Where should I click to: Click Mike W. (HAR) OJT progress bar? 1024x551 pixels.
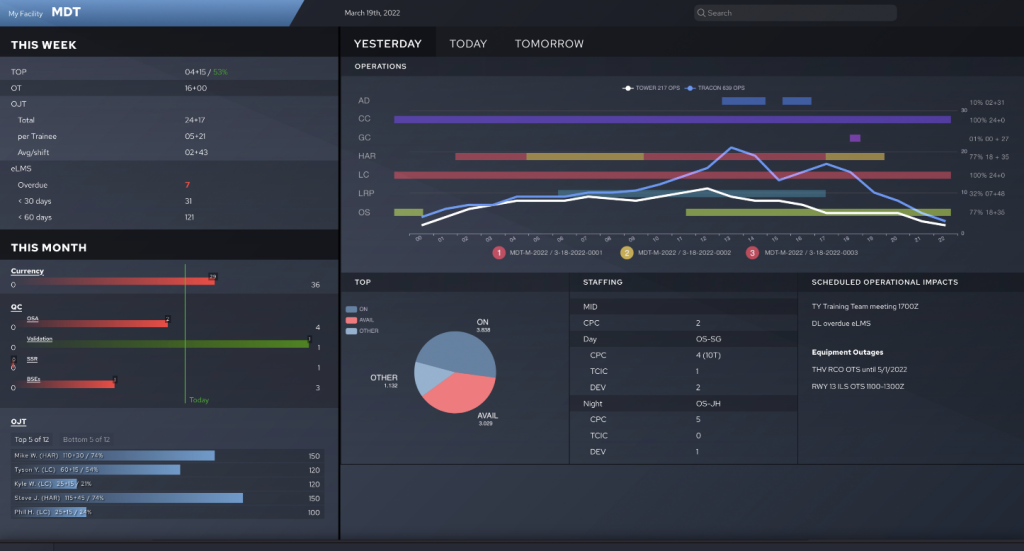pos(114,455)
